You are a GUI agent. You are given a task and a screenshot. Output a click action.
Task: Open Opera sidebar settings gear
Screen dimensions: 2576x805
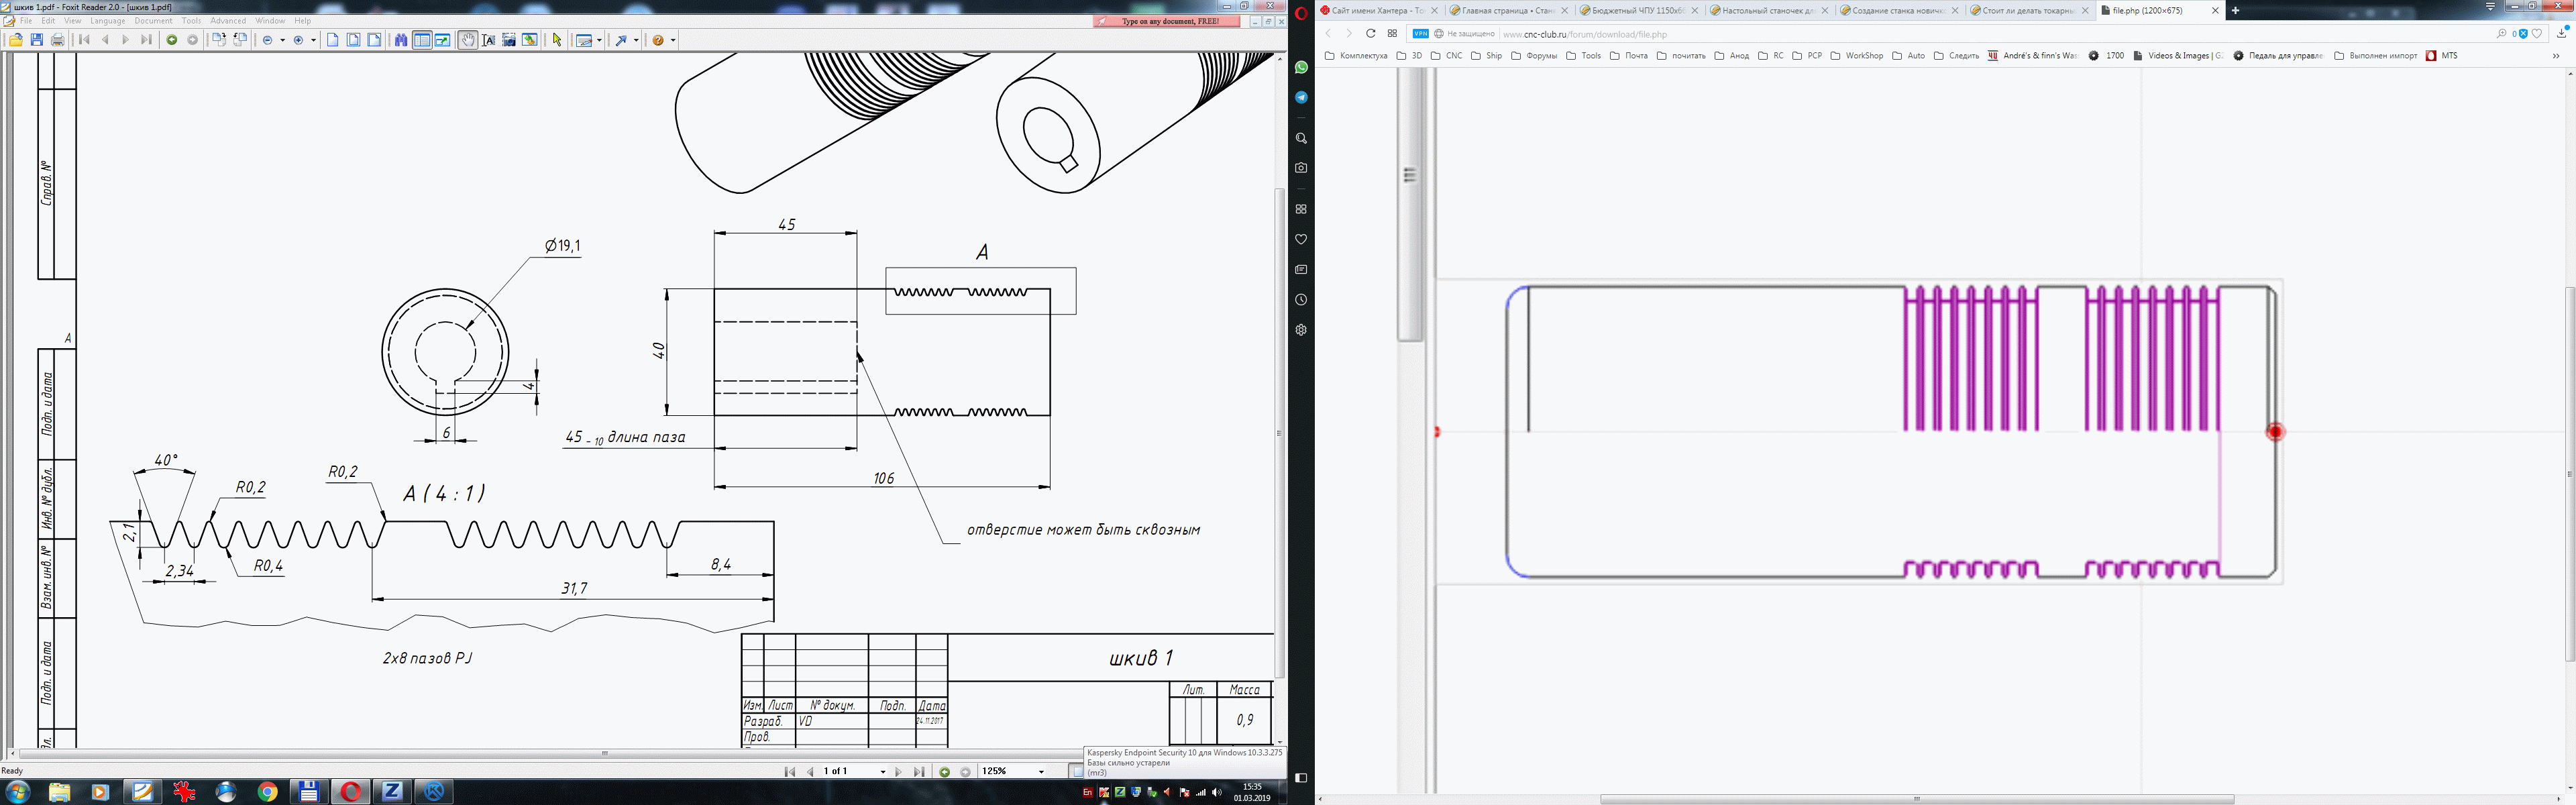(1301, 330)
